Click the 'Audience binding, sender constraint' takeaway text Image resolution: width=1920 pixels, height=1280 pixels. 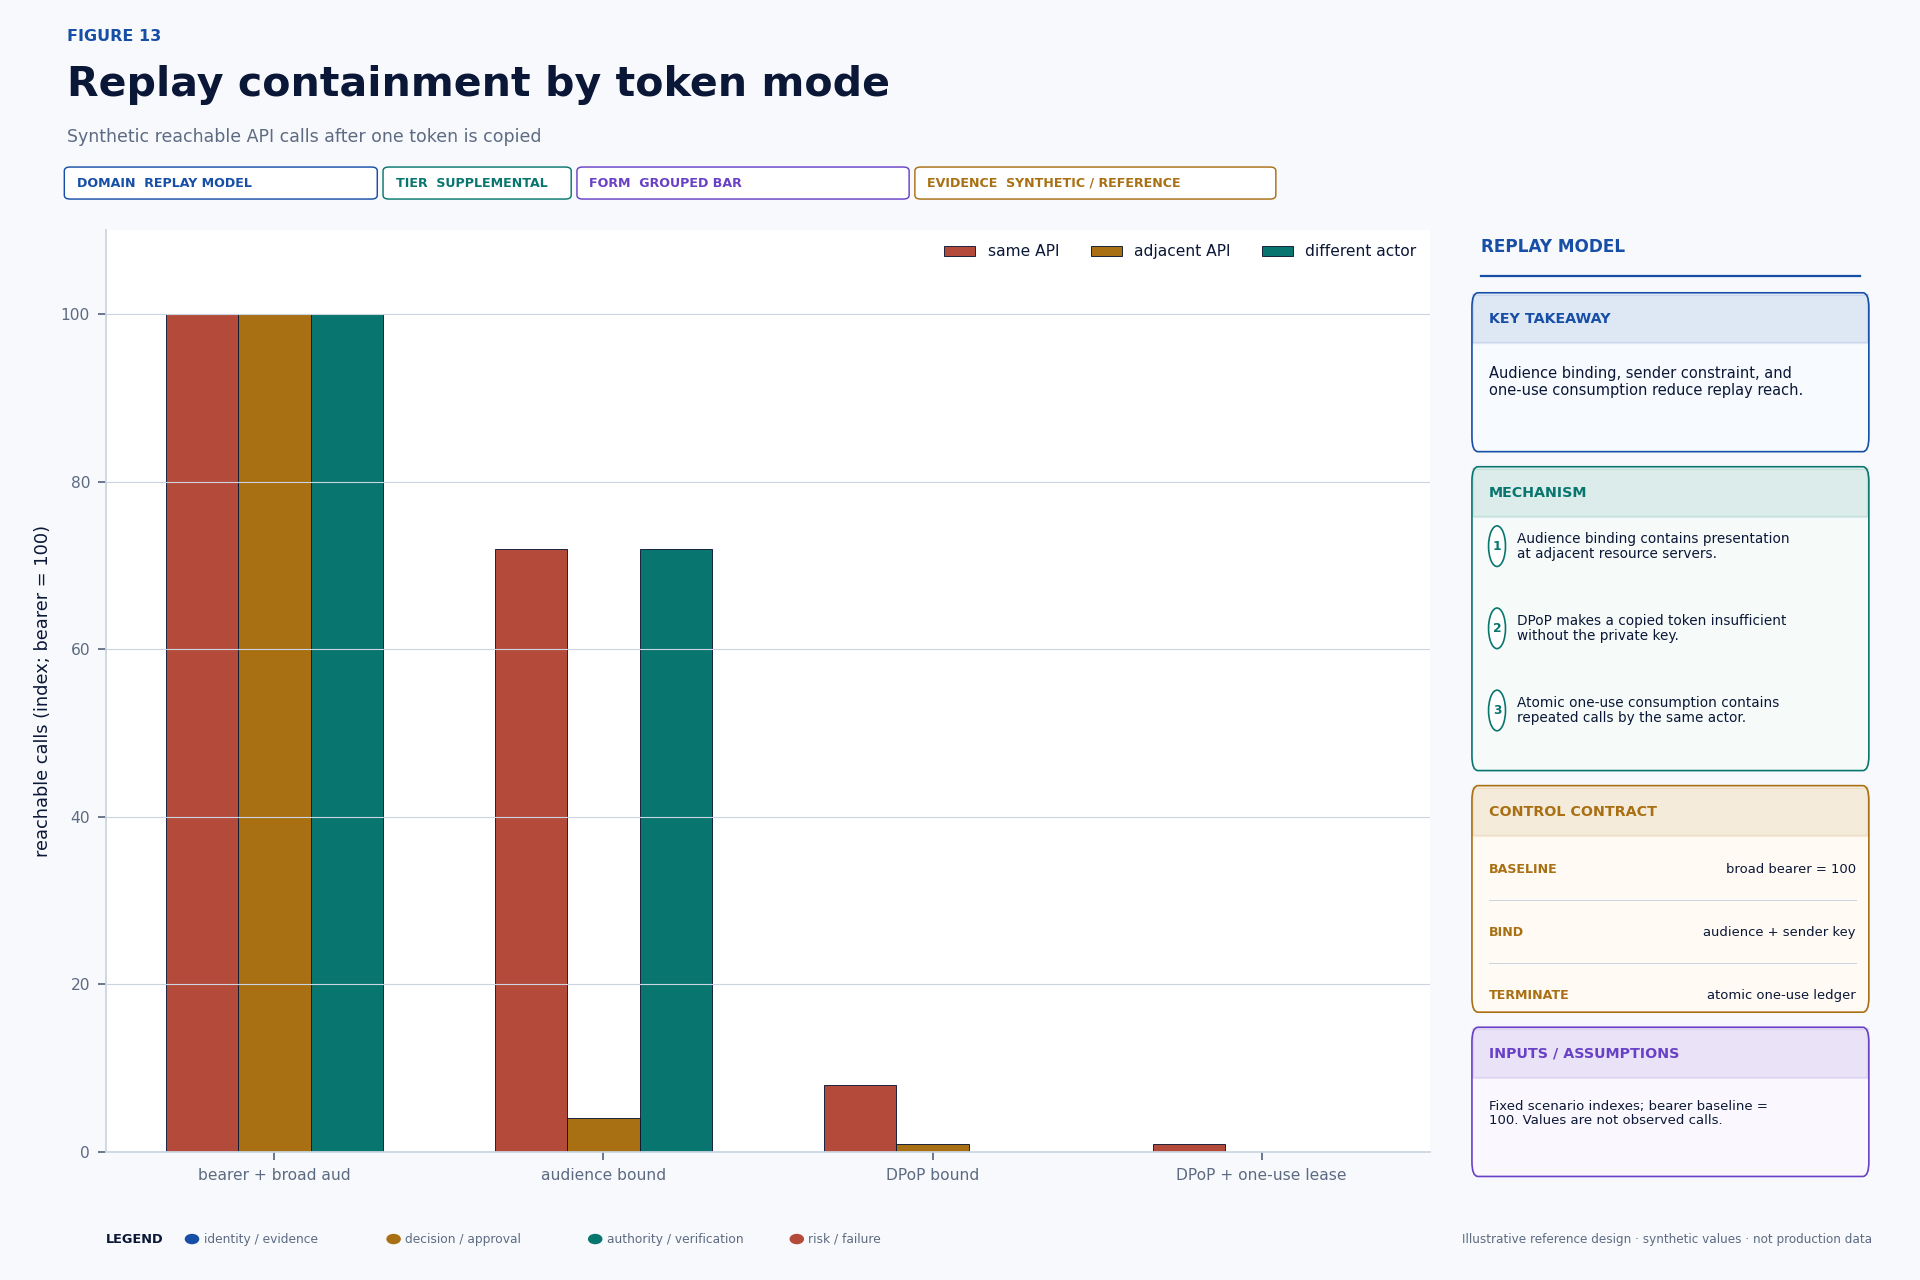click(1646, 381)
